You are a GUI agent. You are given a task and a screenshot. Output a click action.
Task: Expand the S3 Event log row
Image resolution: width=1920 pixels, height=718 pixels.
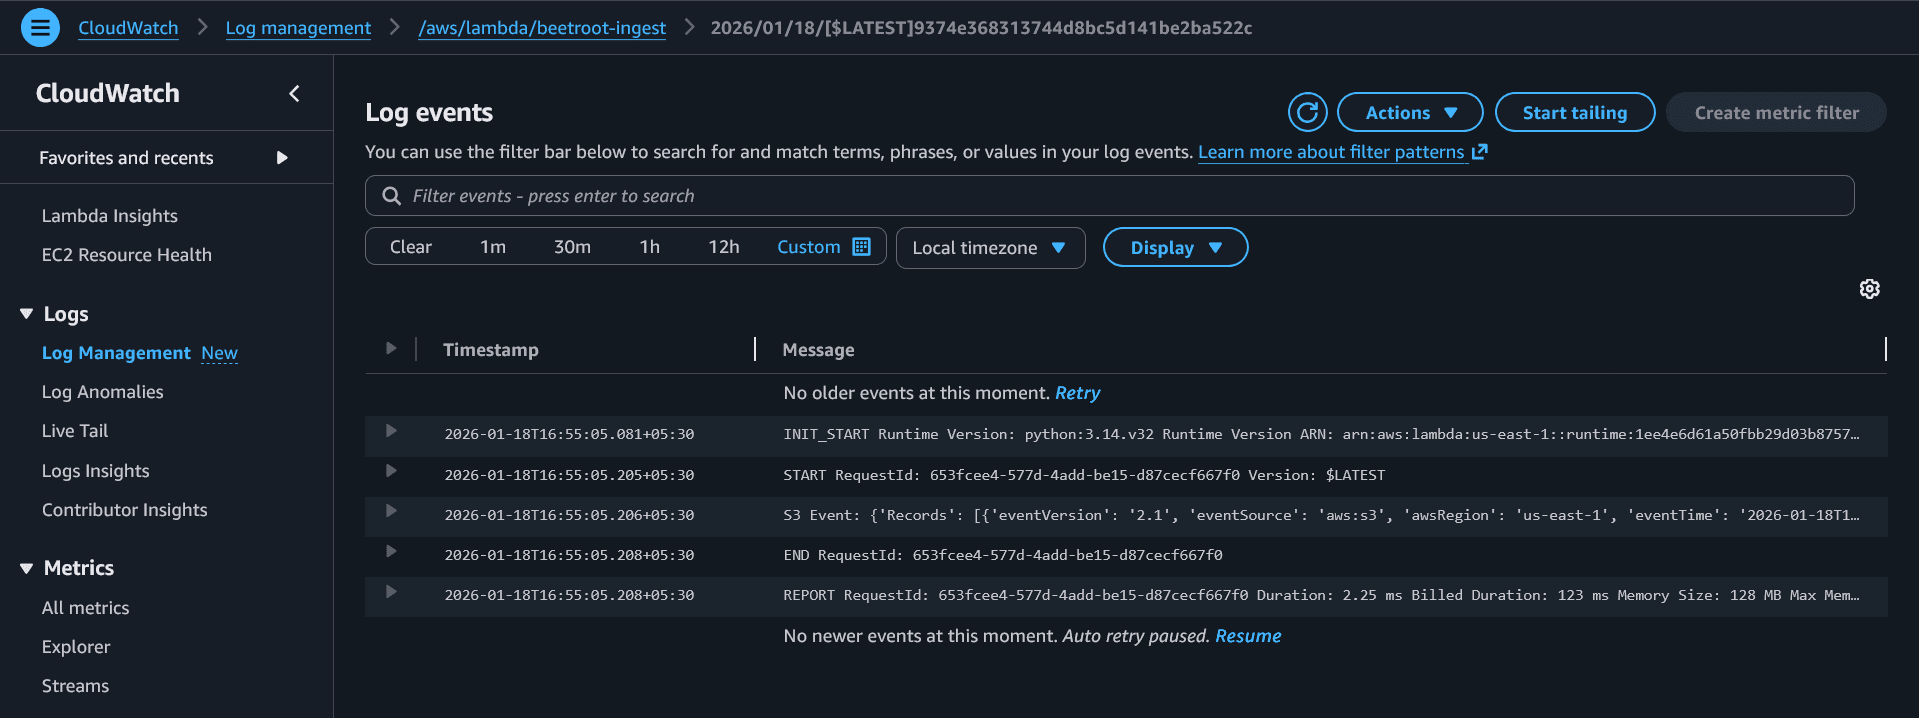pyautogui.click(x=391, y=511)
